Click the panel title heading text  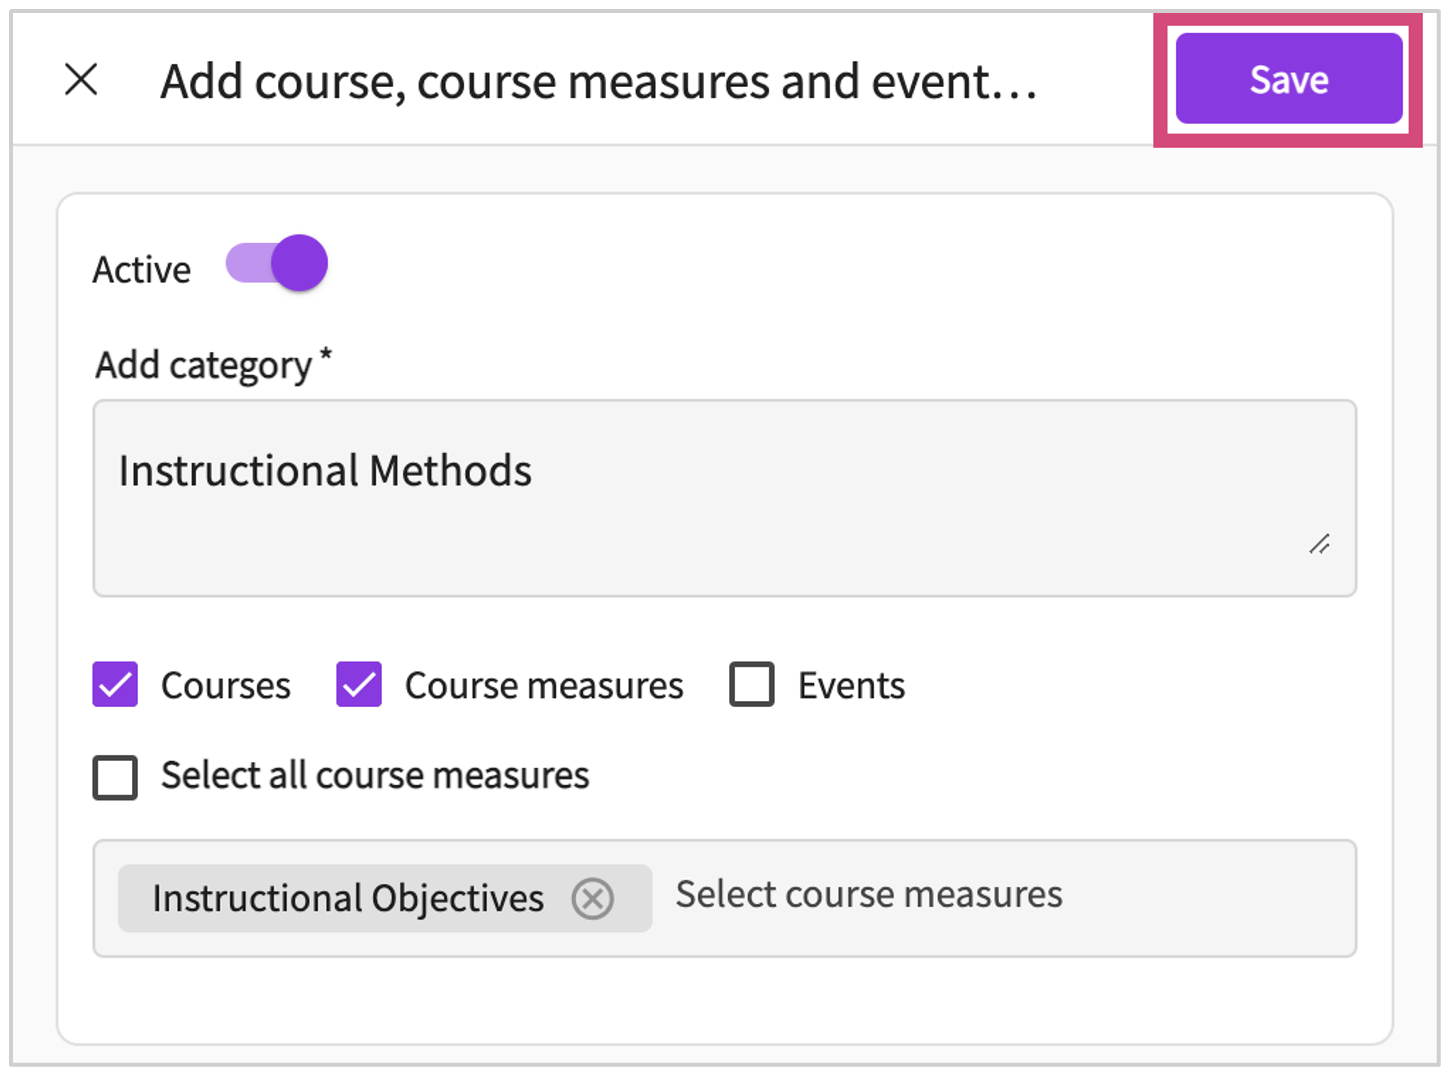pyautogui.click(x=598, y=82)
